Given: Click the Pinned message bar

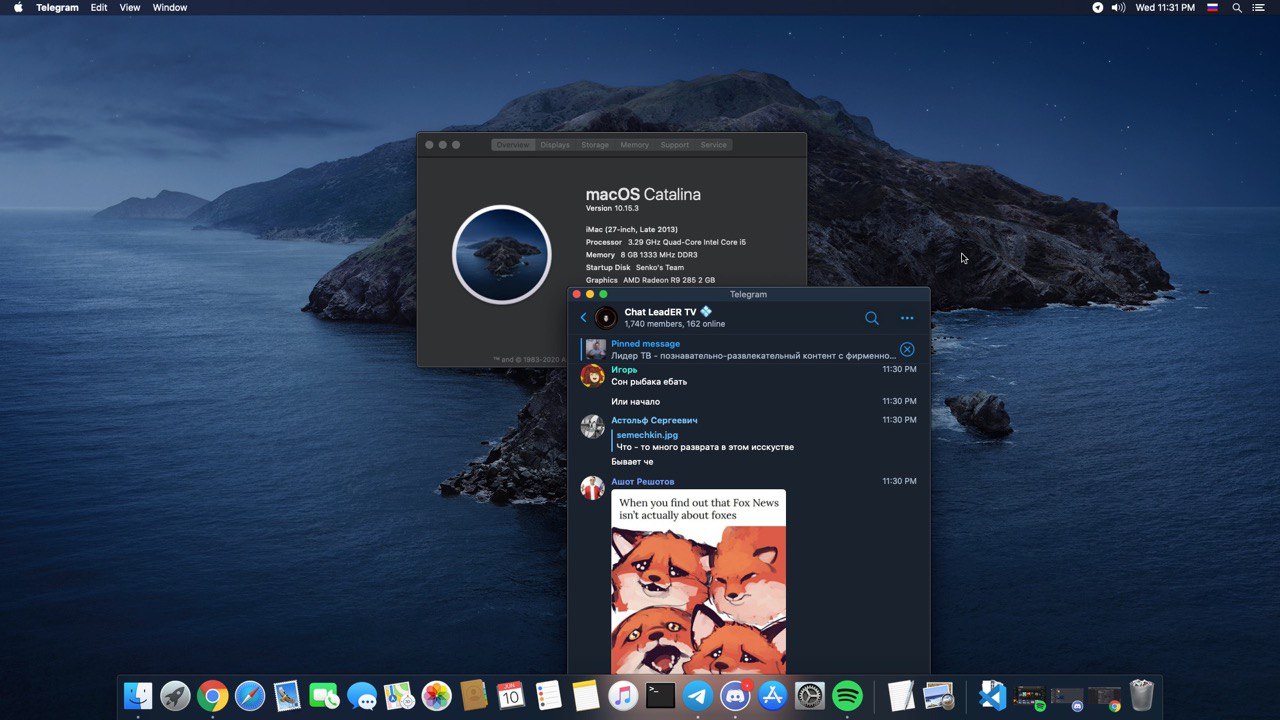Looking at the screenshot, I should pyautogui.click(x=748, y=349).
